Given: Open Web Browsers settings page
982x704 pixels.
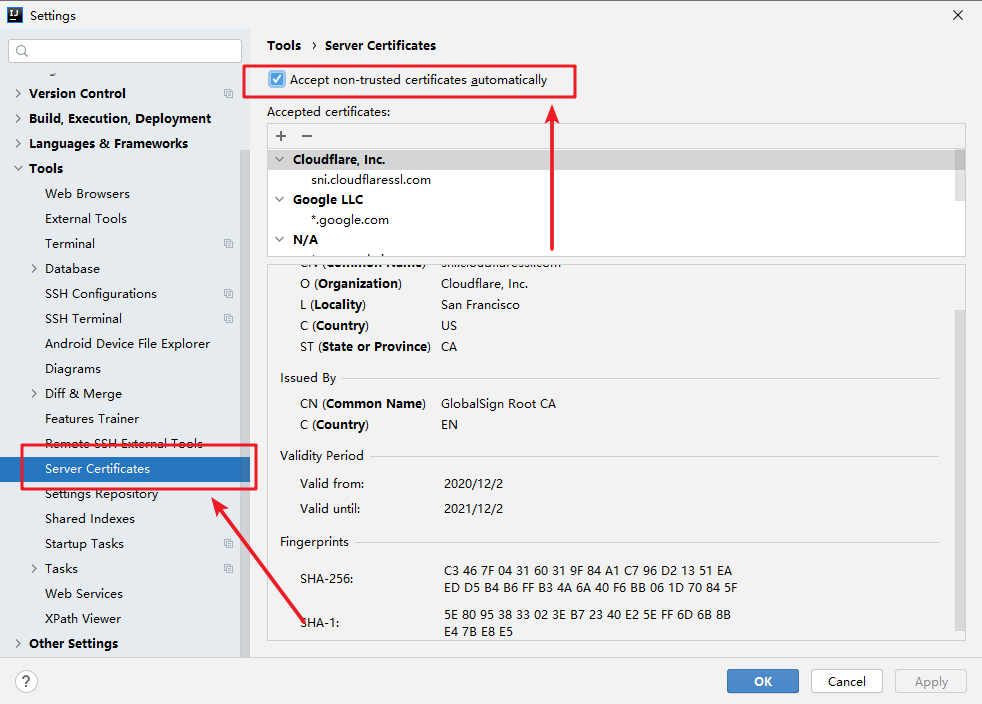Looking at the screenshot, I should (x=87, y=194).
